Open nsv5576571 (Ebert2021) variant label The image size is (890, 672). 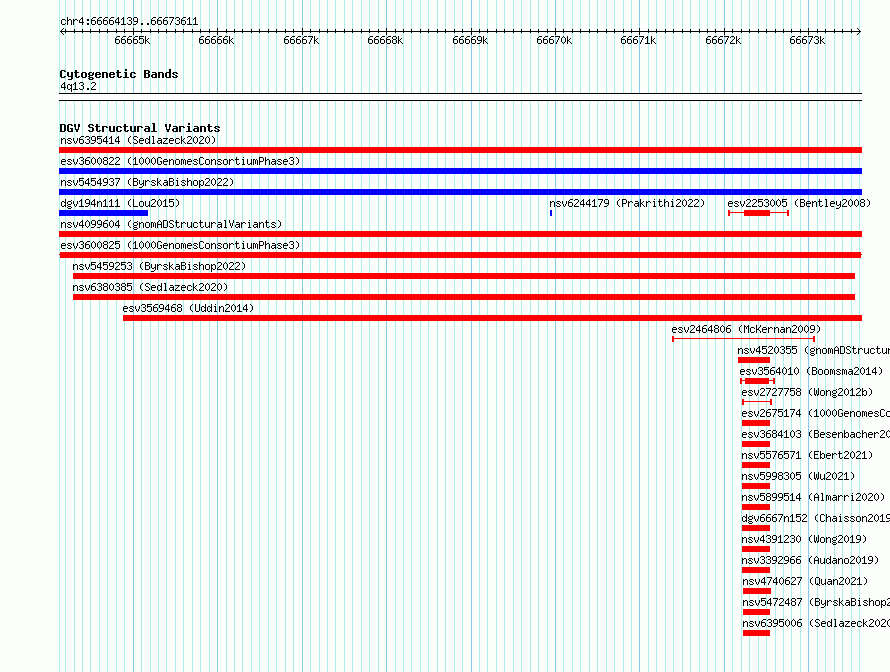(807, 455)
